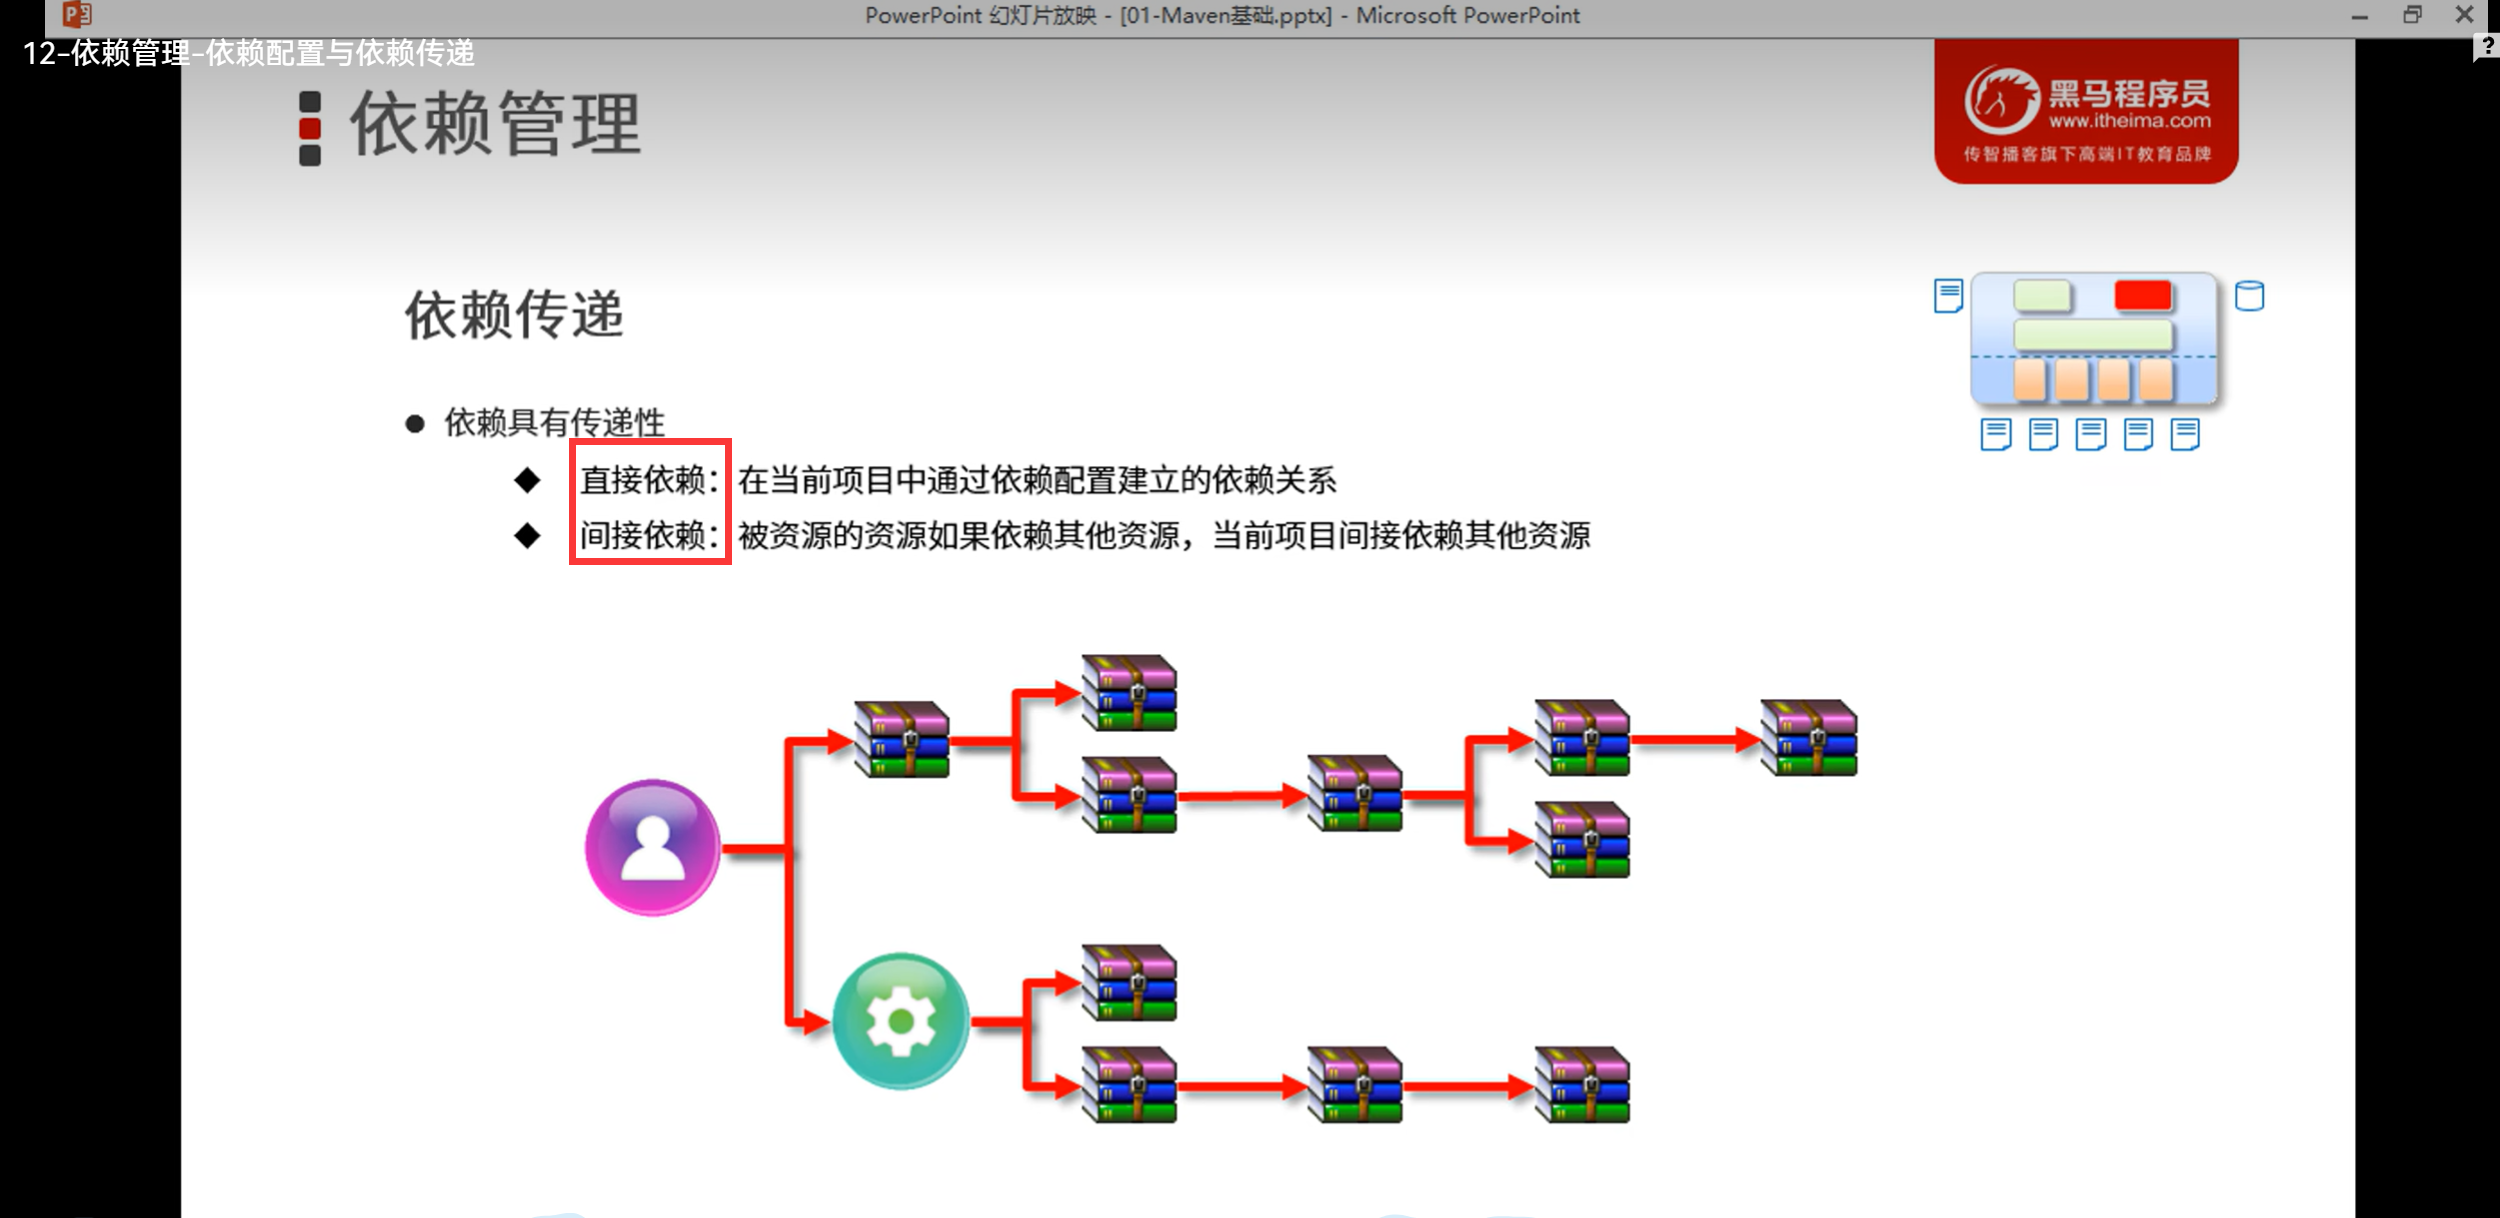Click the question mark help icon
Image resolution: width=2500 pixels, height=1218 pixels.
point(2486,46)
